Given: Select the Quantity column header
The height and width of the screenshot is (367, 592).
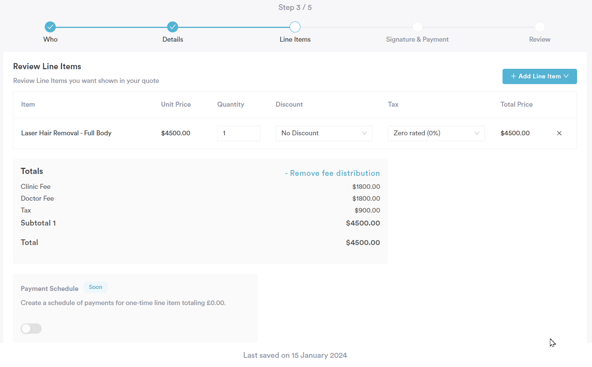Looking at the screenshot, I should pos(230,104).
